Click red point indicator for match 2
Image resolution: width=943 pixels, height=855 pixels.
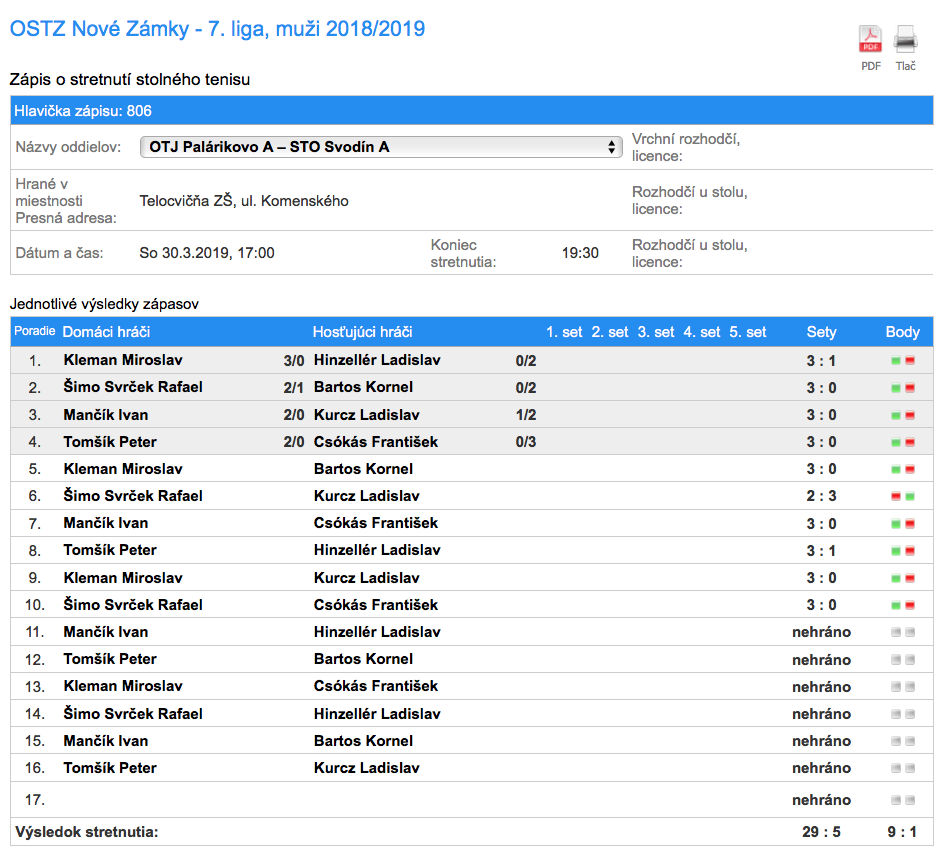coord(910,388)
